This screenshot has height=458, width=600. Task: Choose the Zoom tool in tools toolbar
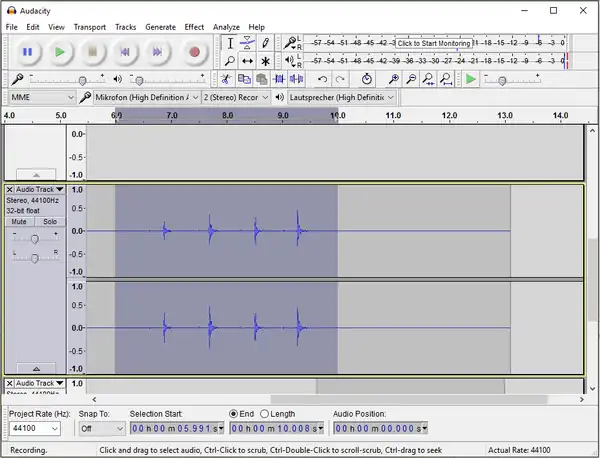(x=230, y=61)
